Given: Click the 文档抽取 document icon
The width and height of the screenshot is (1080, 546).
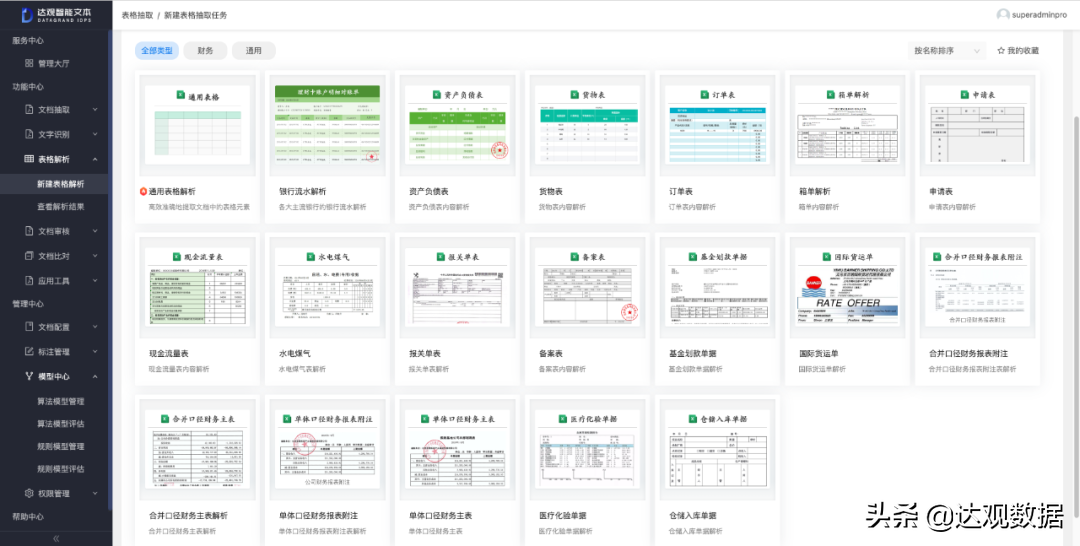Looking at the screenshot, I should pos(29,109).
